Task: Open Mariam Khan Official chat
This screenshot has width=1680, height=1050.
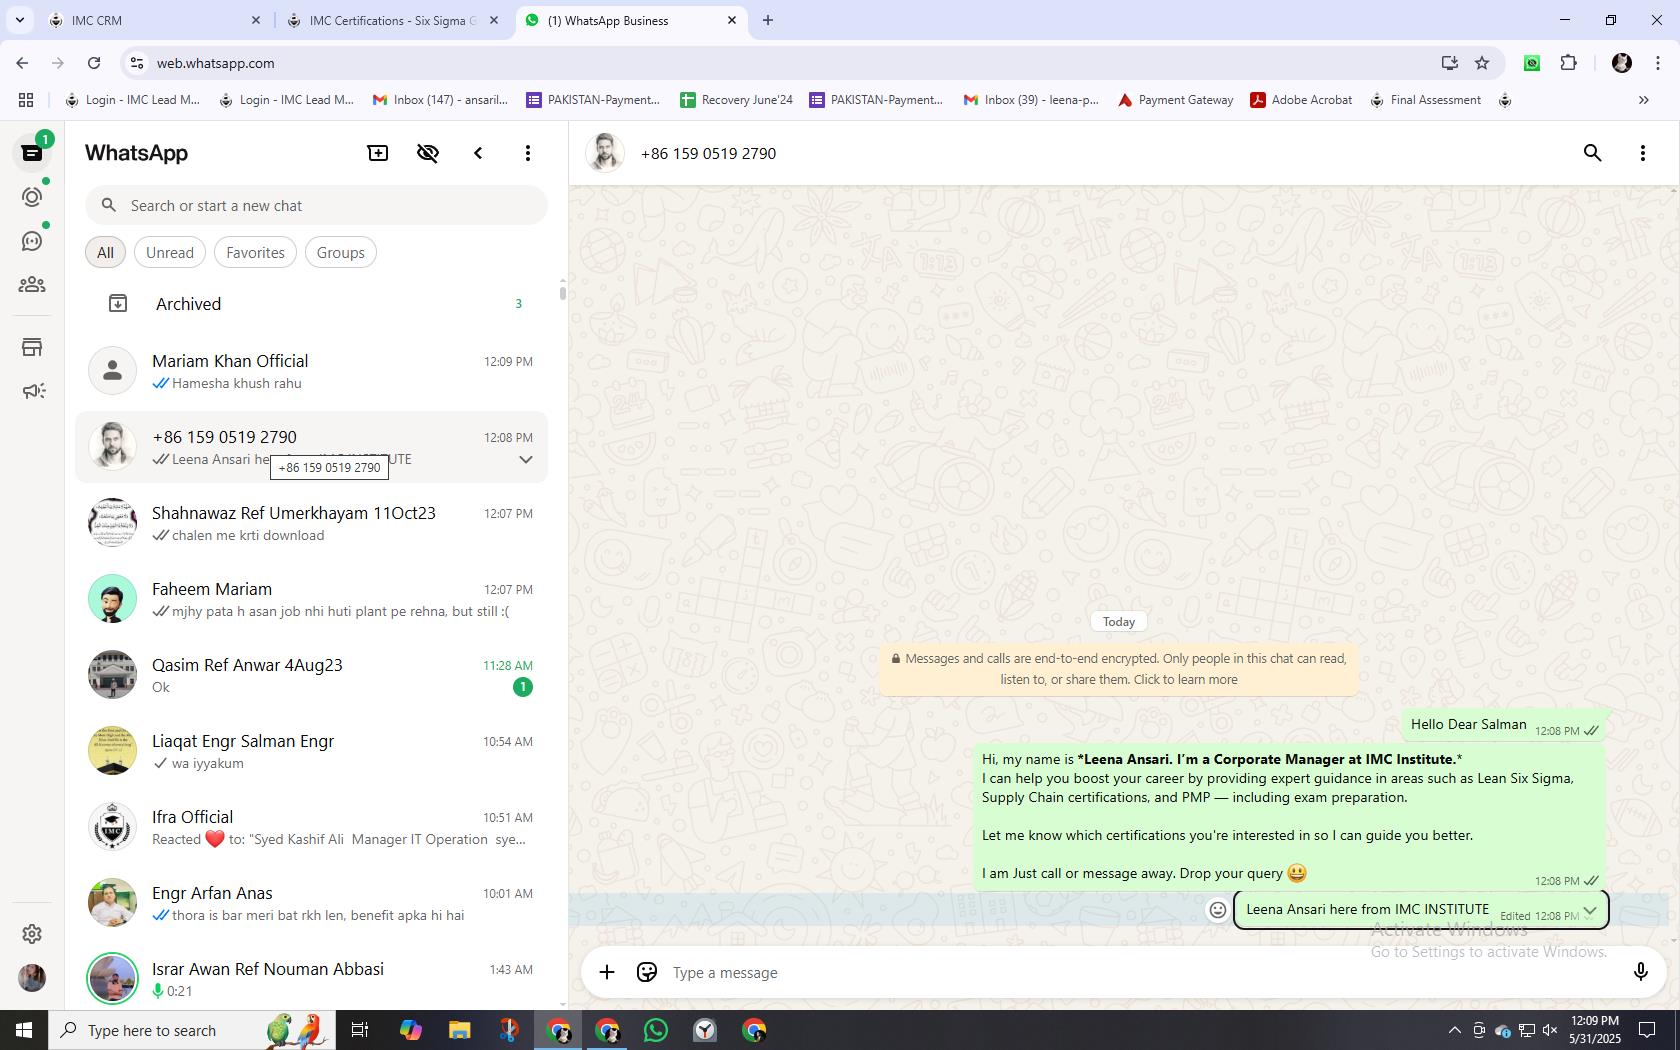Action: [312, 371]
